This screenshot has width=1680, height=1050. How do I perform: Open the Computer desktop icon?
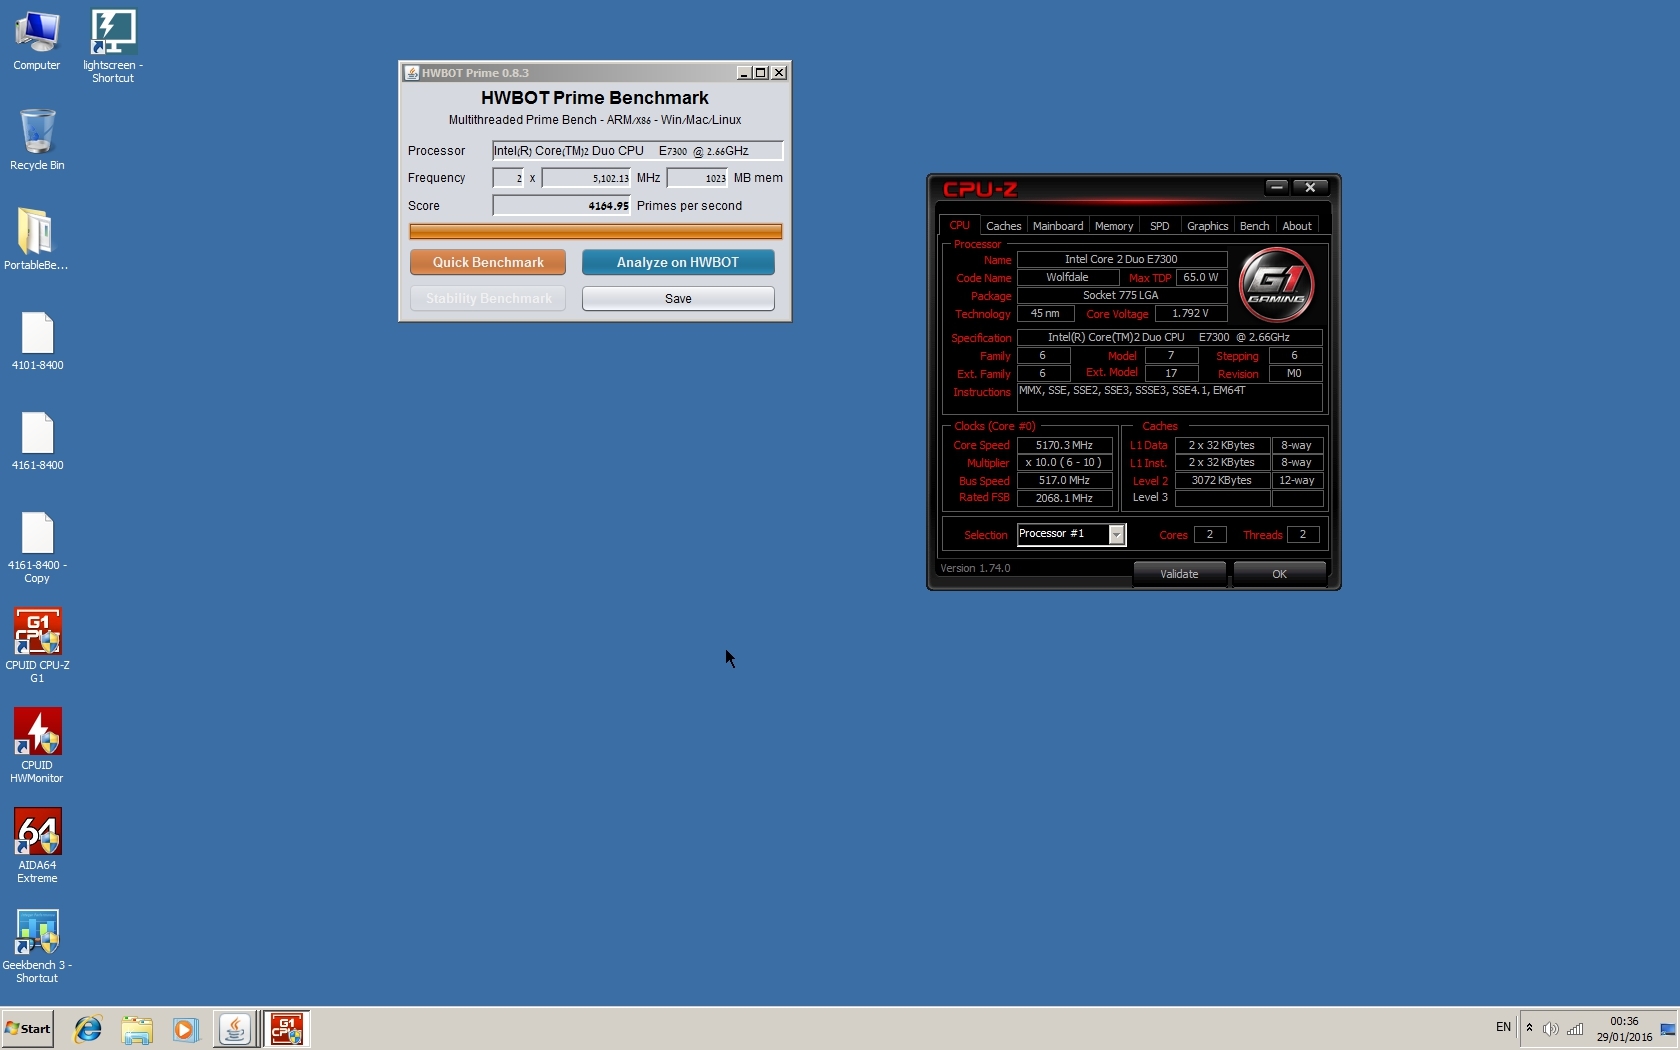tap(37, 41)
